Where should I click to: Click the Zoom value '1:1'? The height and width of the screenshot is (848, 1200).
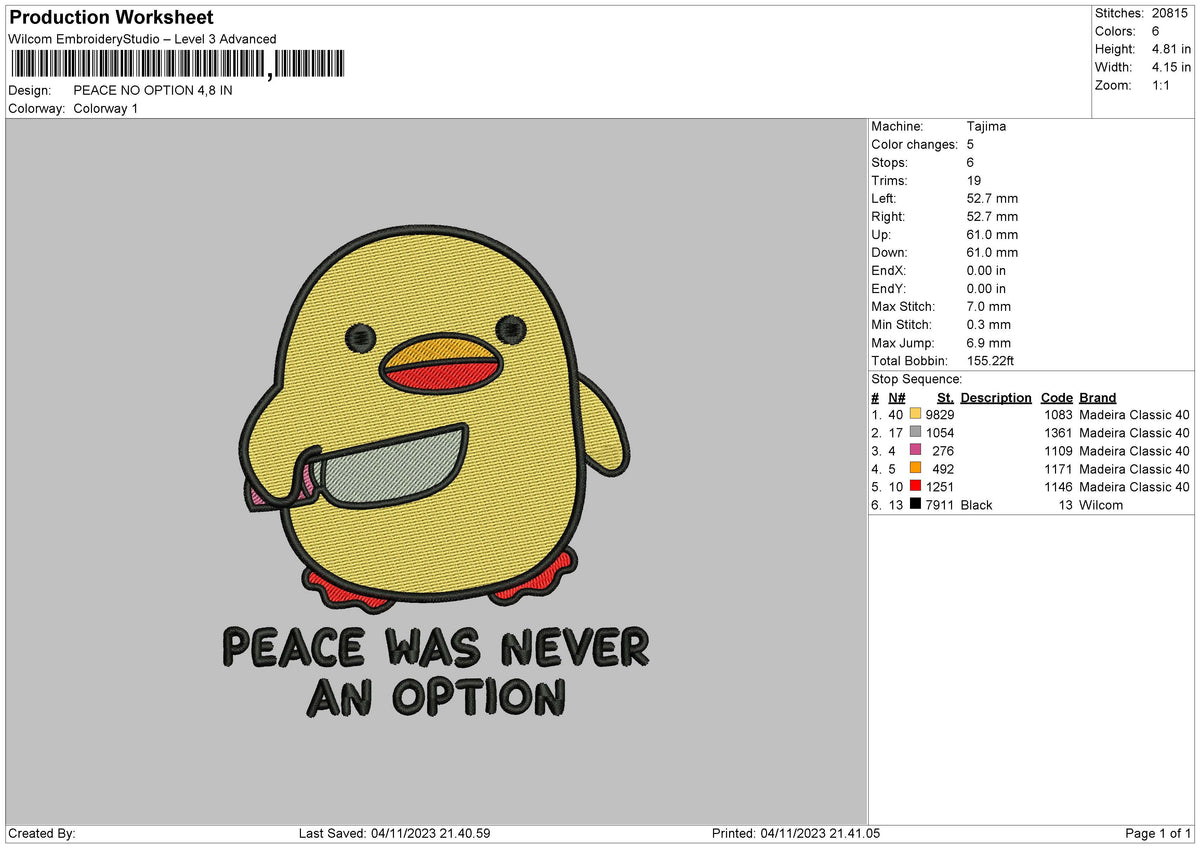point(1163,85)
